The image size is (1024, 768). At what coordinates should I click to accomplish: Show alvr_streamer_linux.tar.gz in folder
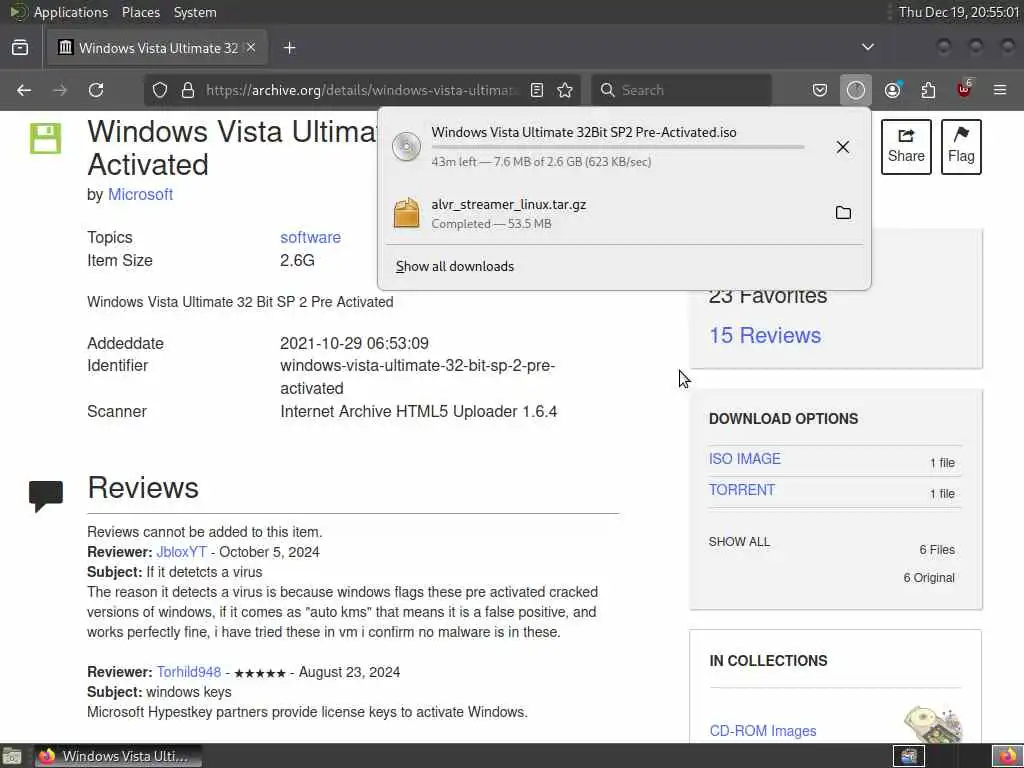coord(843,213)
